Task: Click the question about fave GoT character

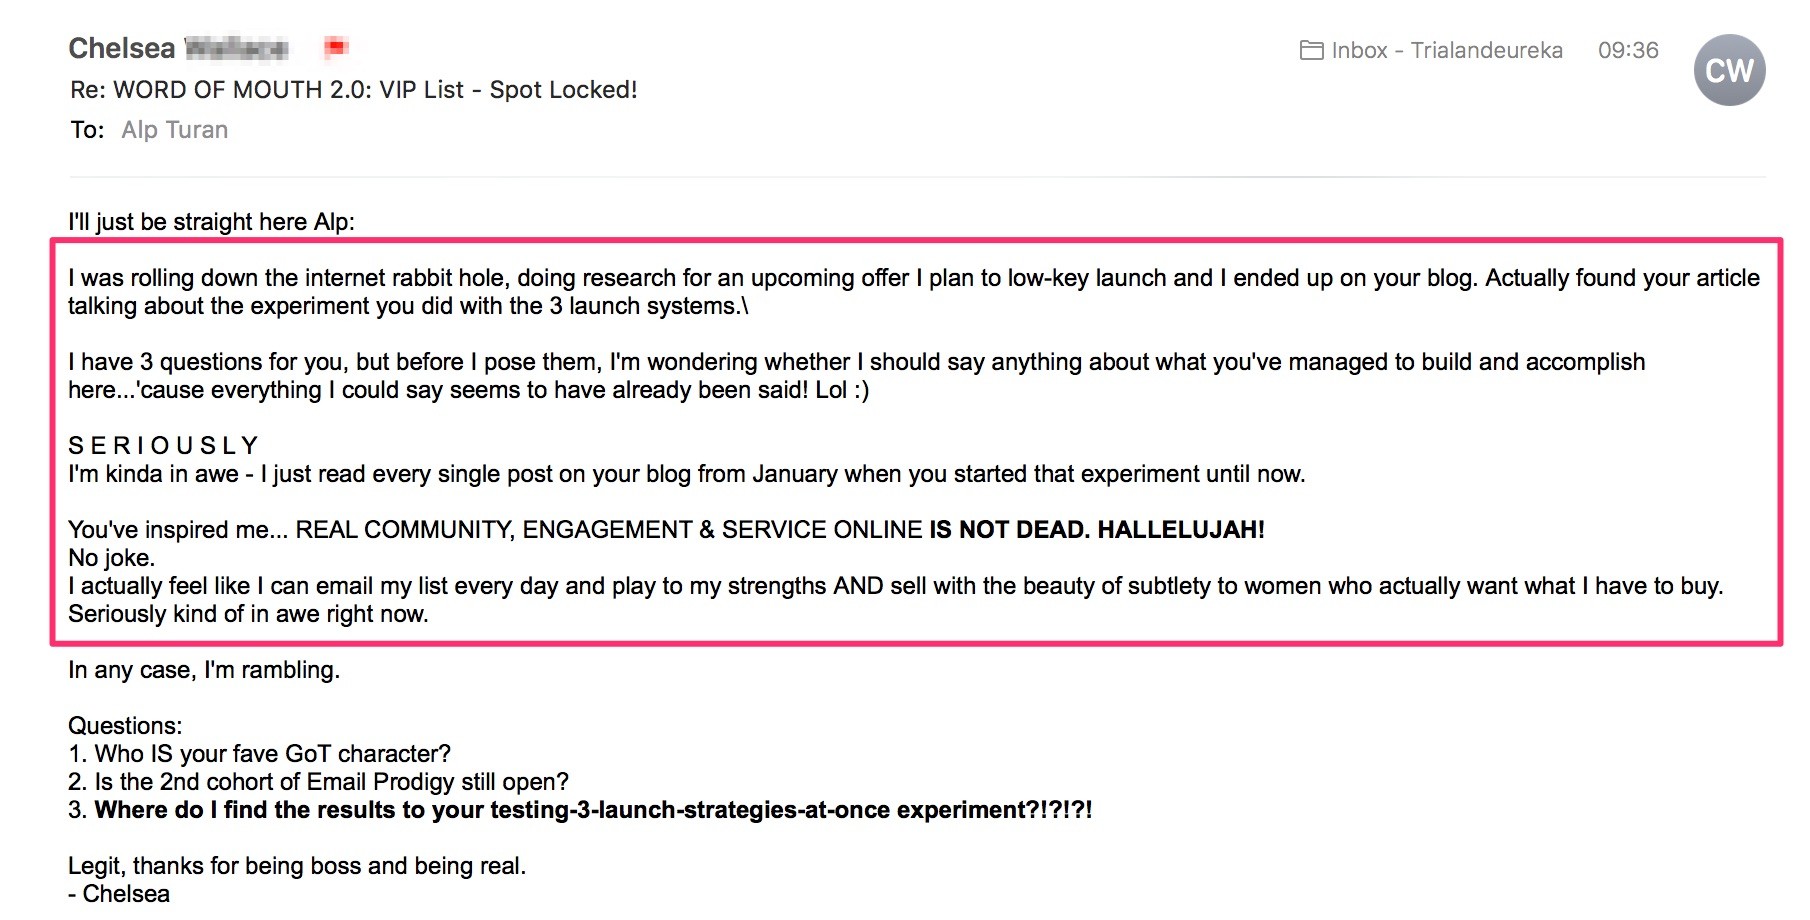Action: [260, 754]
